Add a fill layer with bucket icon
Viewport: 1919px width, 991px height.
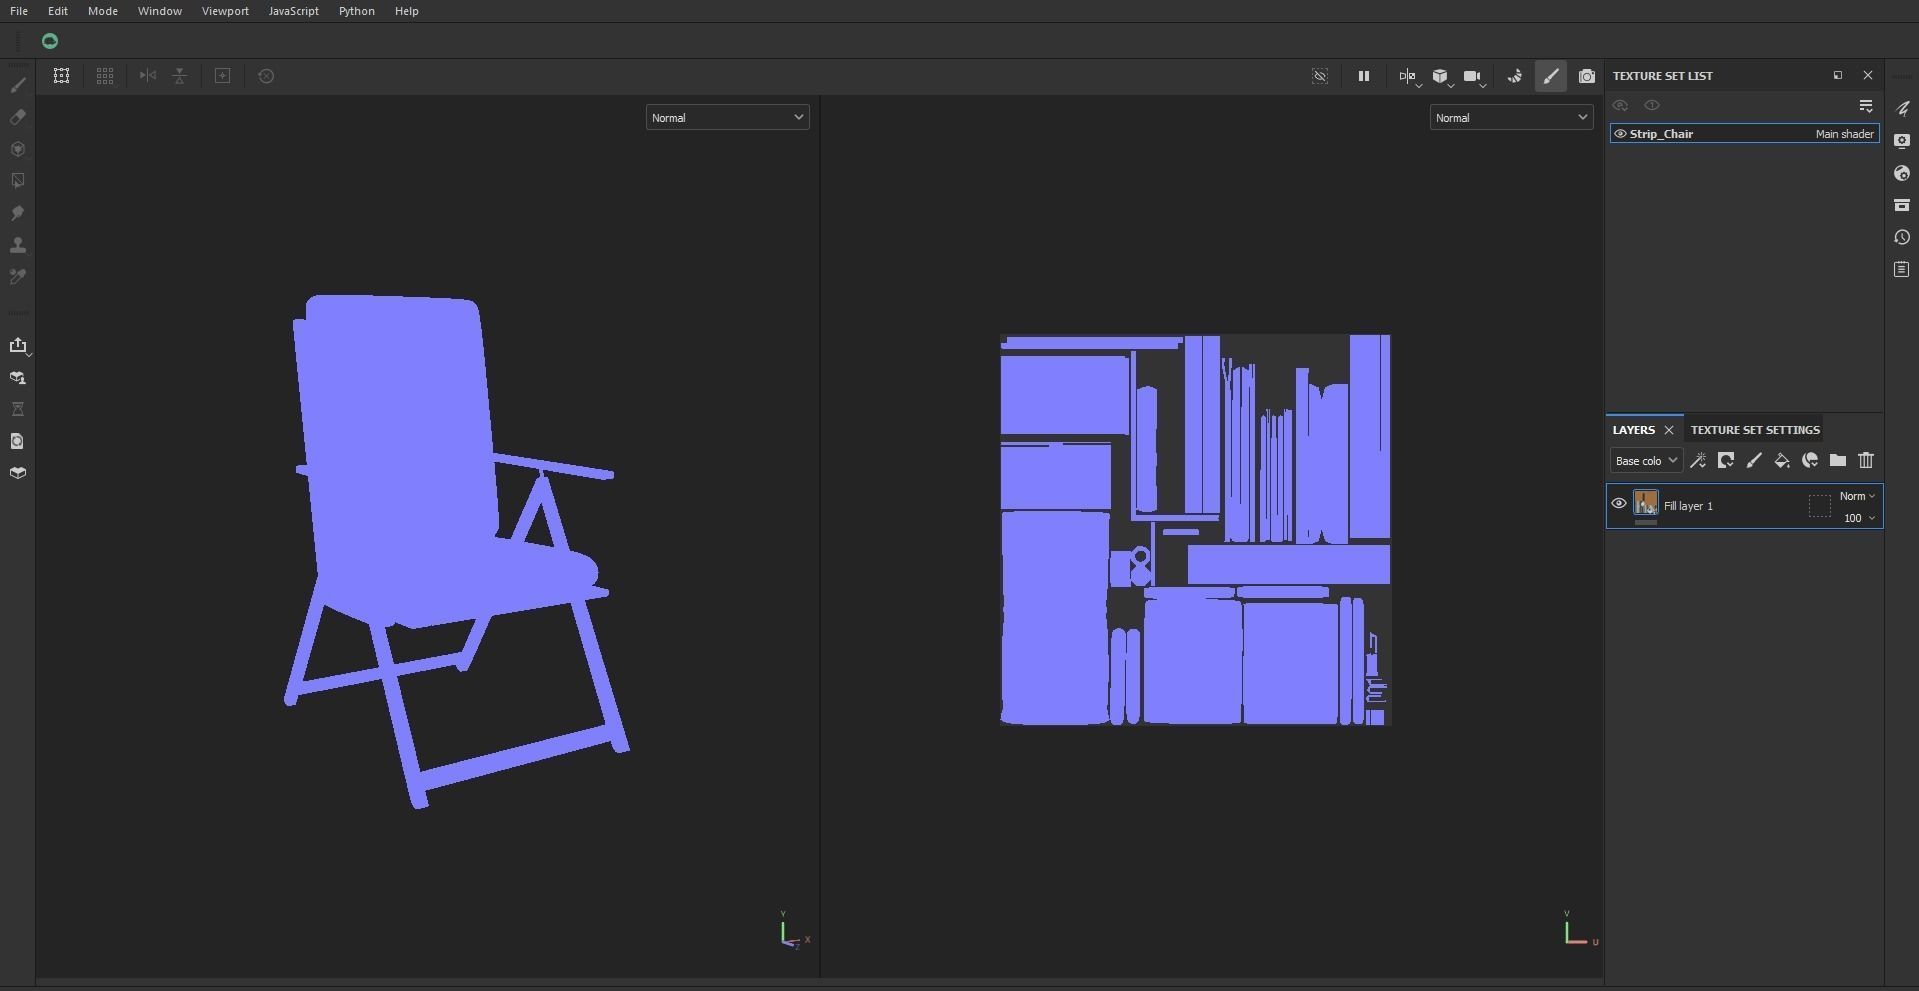pyautogui.click(x=1782, y=461)
